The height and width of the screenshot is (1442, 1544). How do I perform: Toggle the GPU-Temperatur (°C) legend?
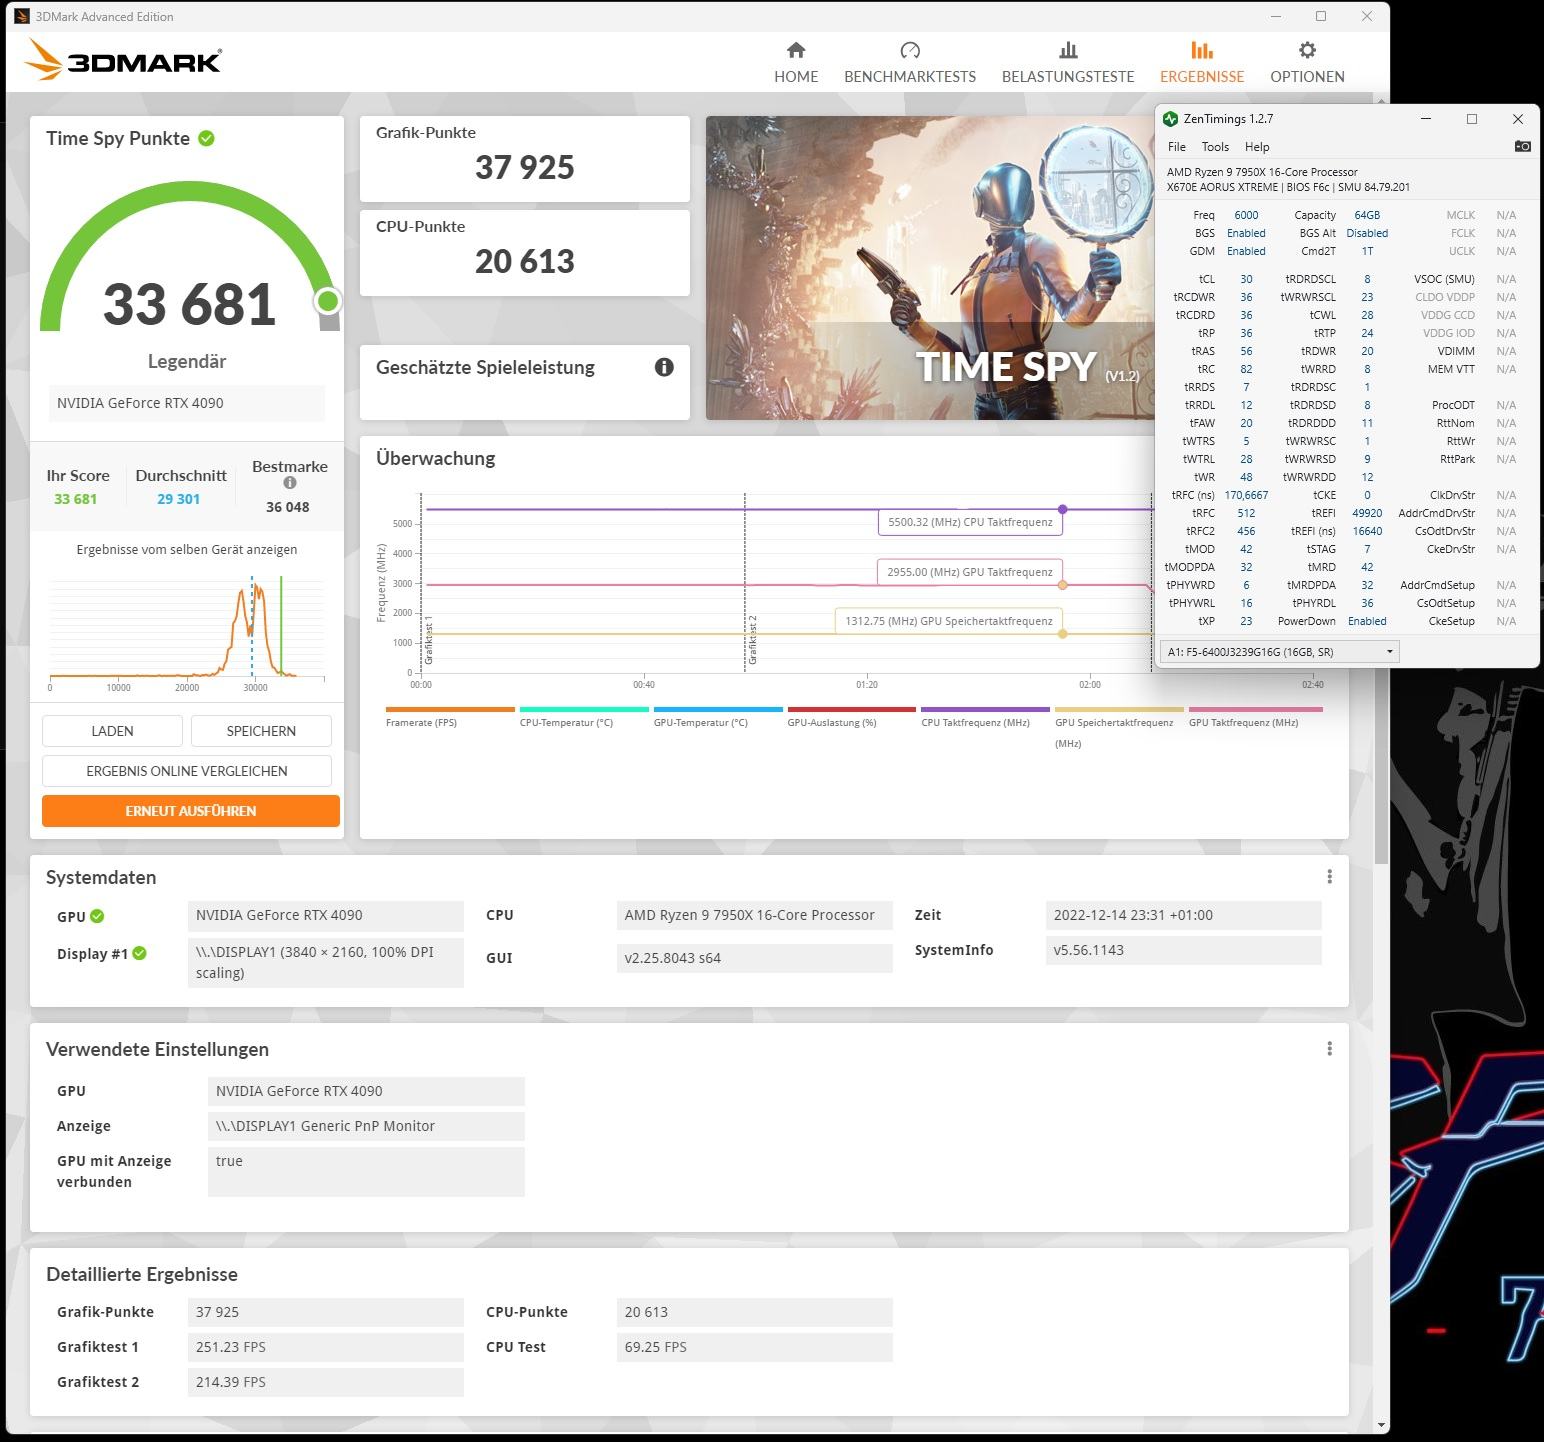718,717
